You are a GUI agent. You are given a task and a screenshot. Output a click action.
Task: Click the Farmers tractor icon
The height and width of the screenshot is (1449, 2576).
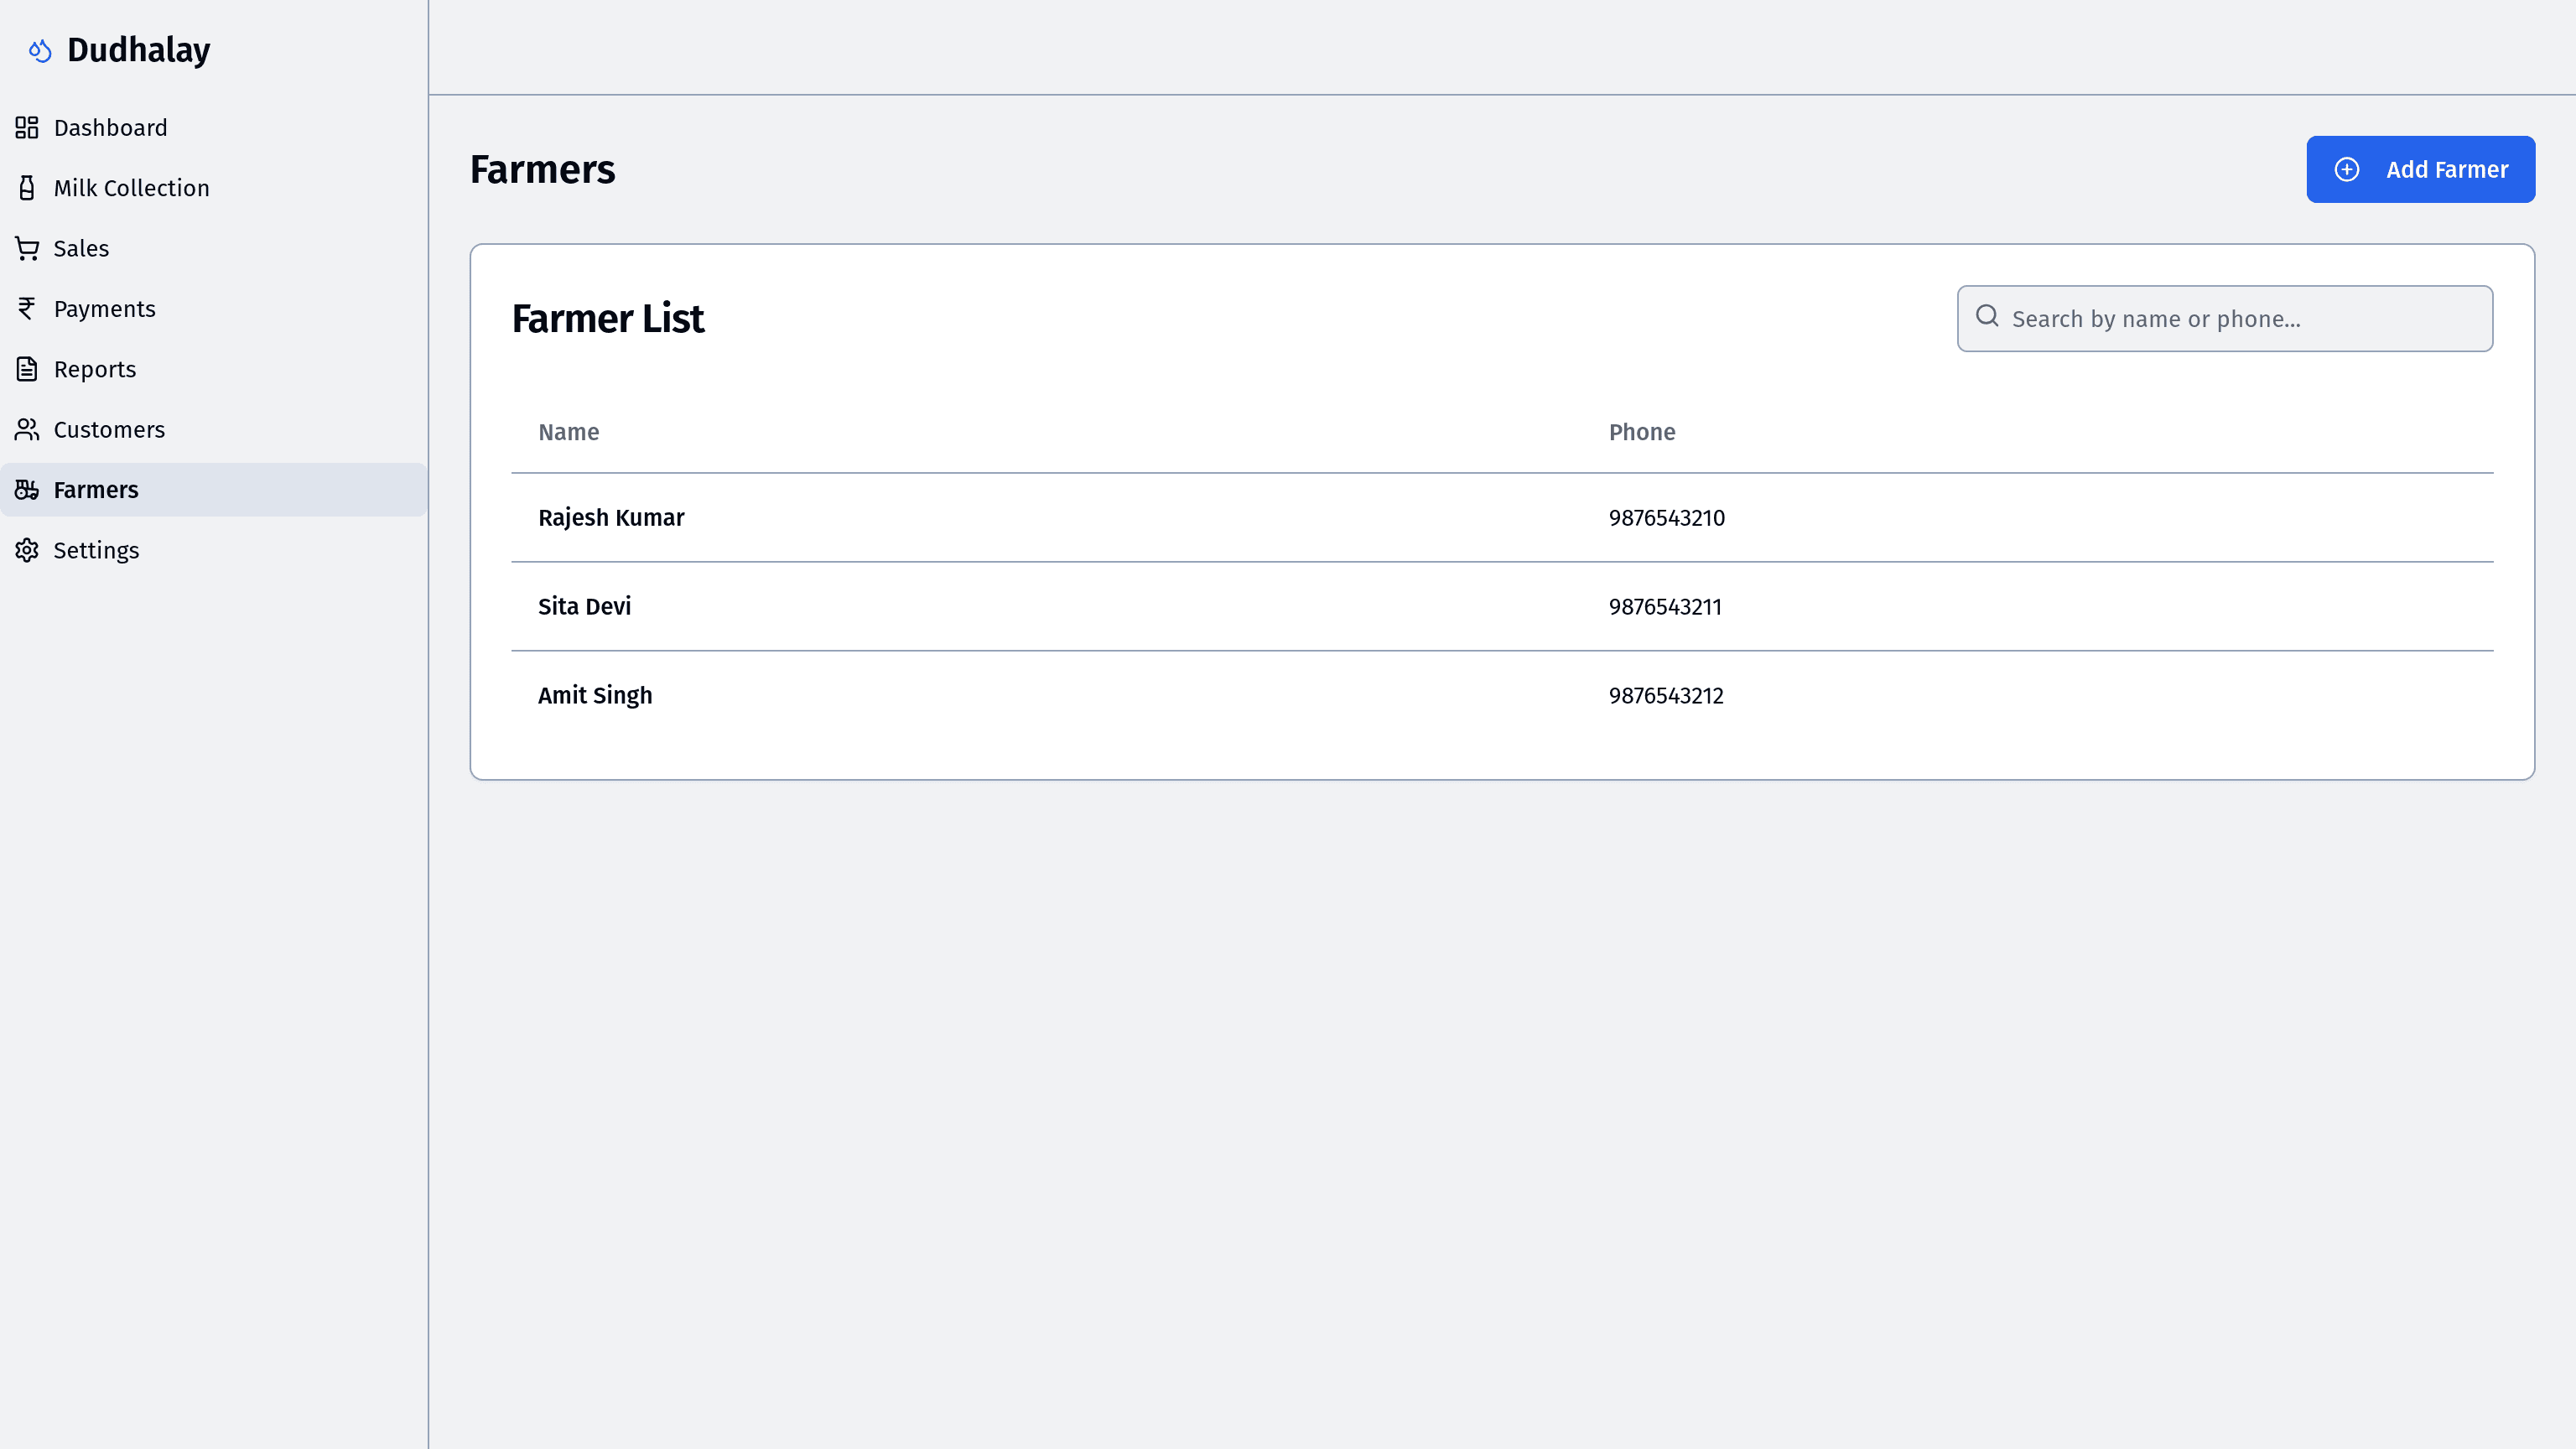point(27,490)
